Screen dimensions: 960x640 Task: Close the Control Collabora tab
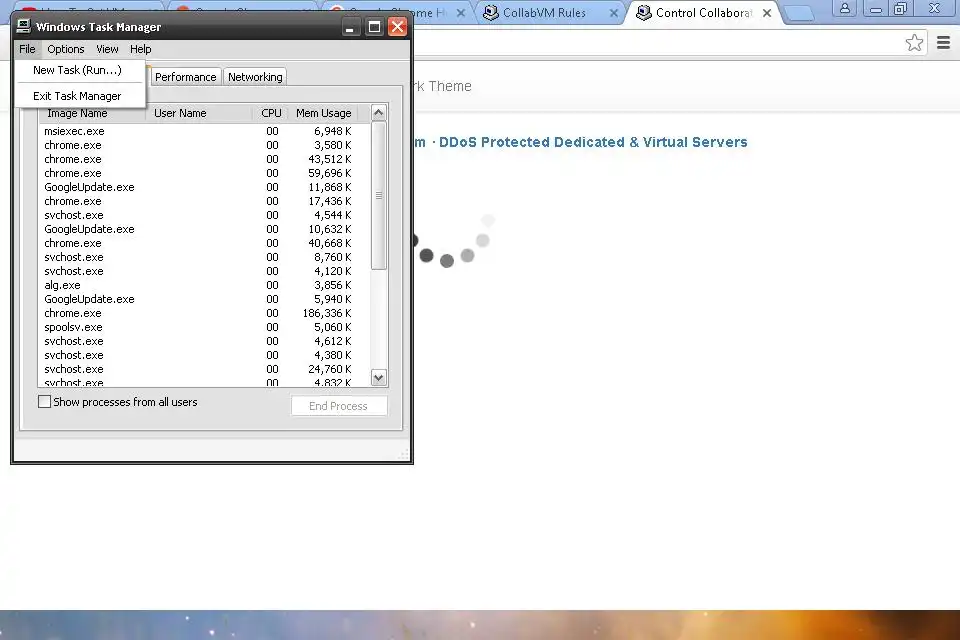[x=767, y=13]
